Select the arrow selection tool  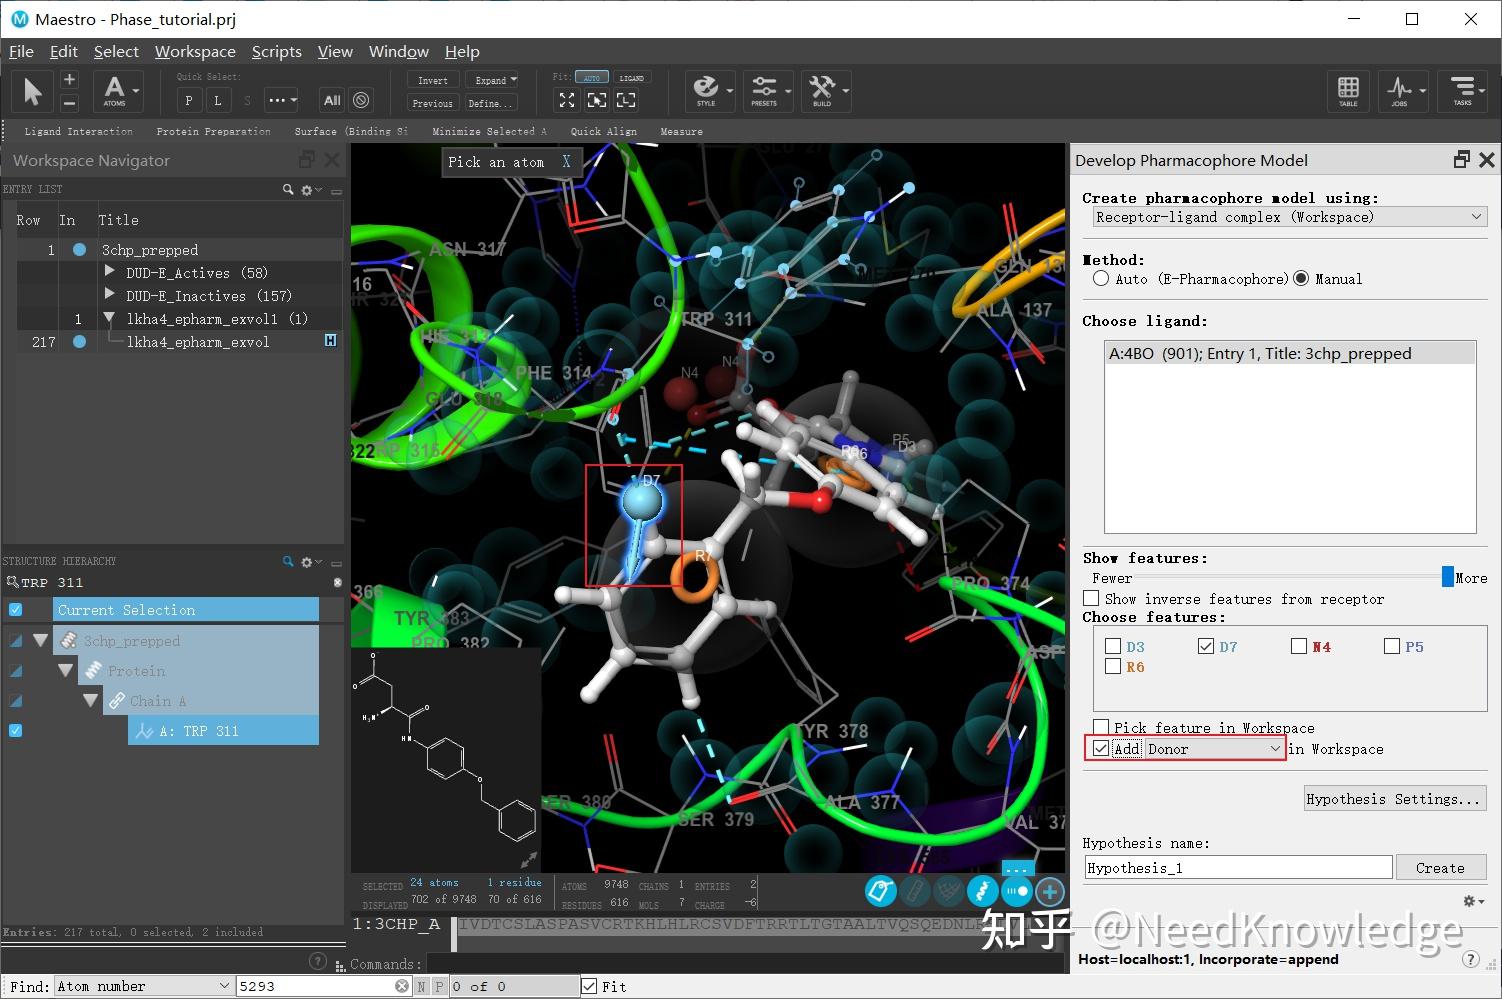[x=31, y=91]
